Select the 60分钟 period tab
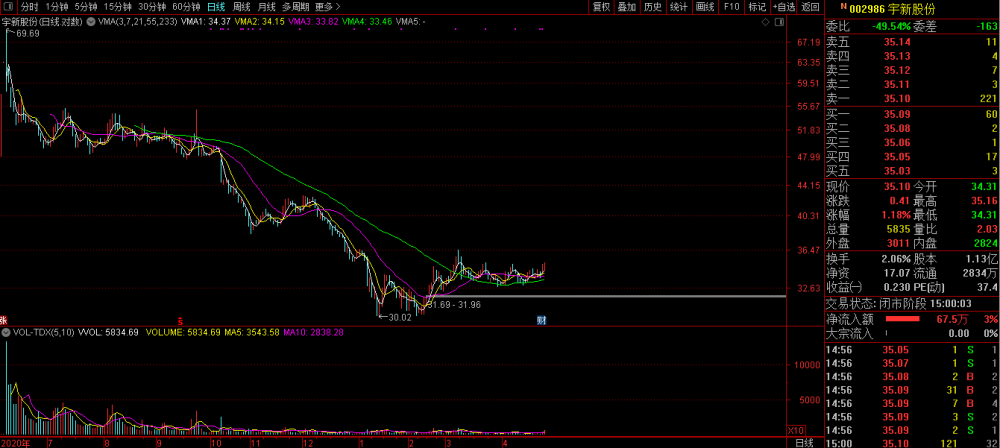 click(186, 7)
